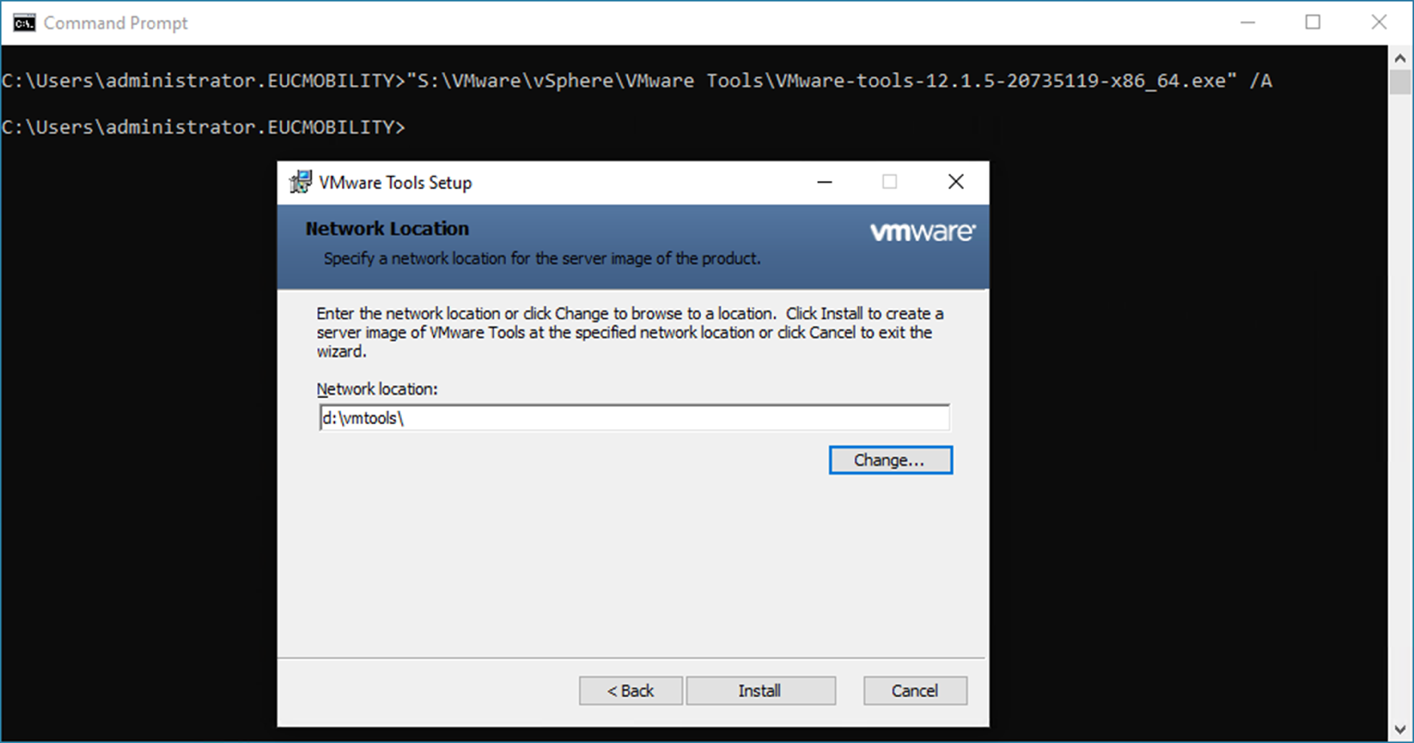Image resolution: width=1414 pixels, height=743 pixels.
Task: Maximize the Command Prompt window
Action: pos(1313,22)
